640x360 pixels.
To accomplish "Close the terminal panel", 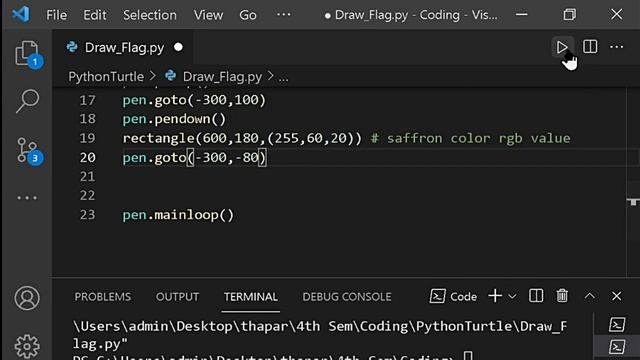I will (616, 296).
